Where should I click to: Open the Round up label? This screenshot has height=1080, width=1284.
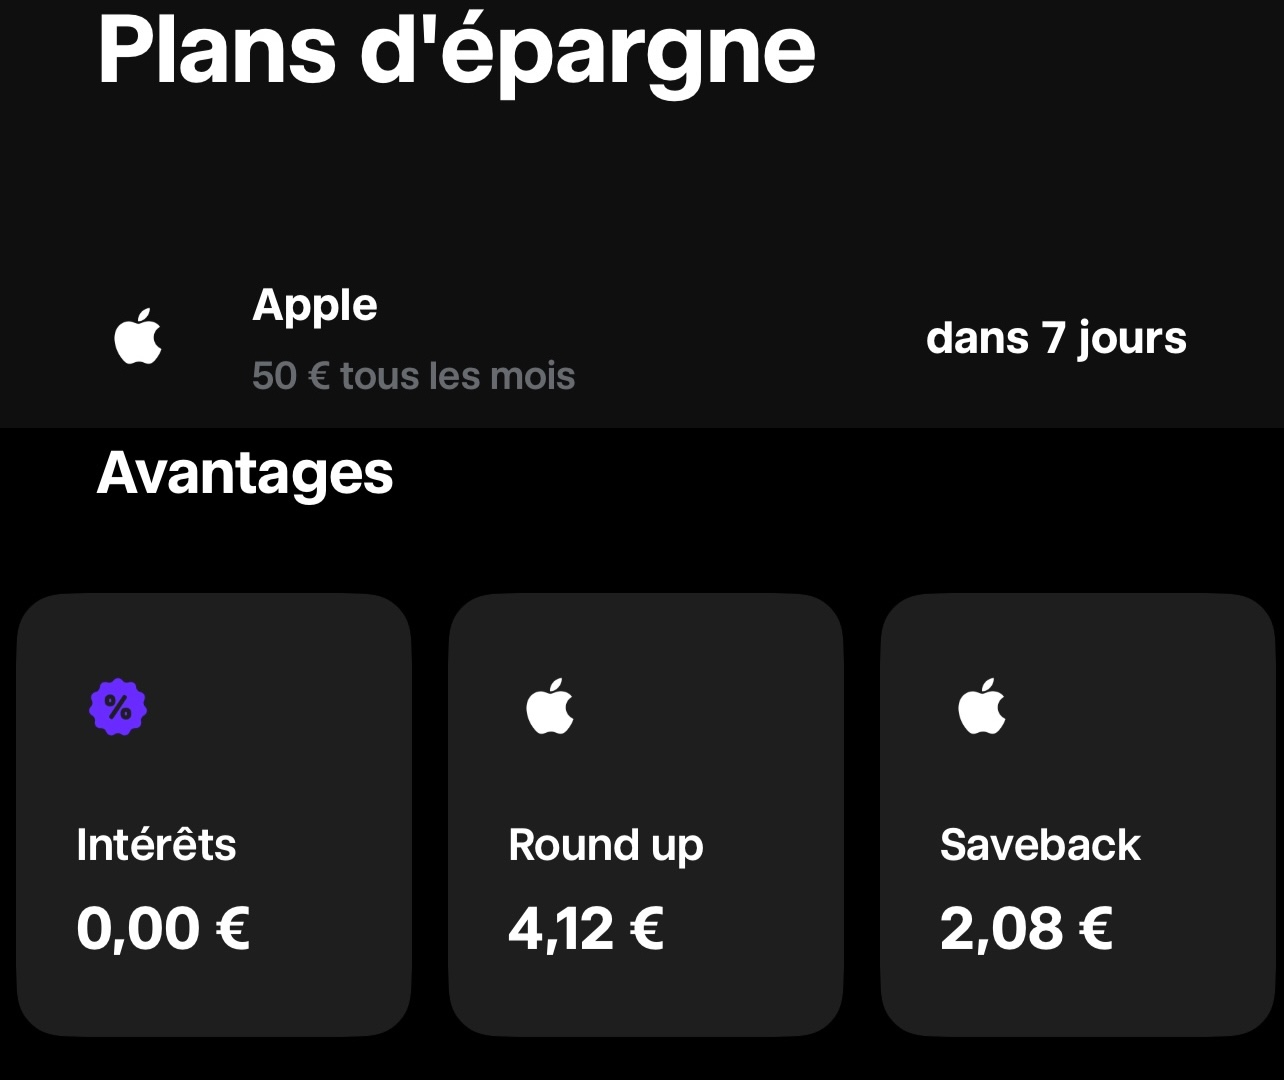606,845
